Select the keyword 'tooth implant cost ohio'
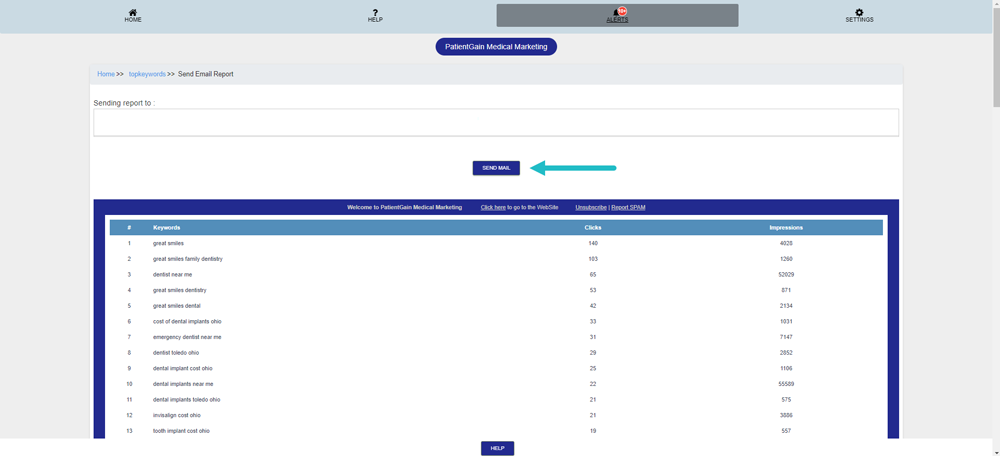 tap(181, 431)
